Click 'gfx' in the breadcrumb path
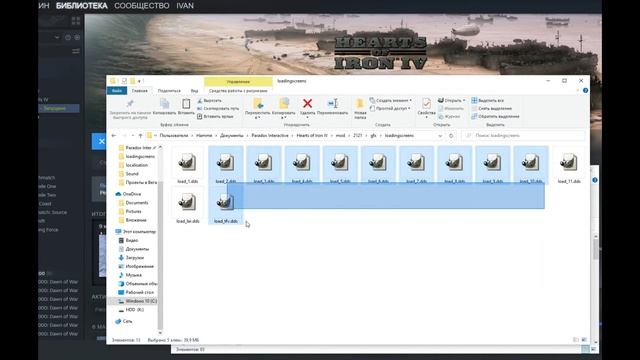Screen dimensions: 640x360 point(373,136)
